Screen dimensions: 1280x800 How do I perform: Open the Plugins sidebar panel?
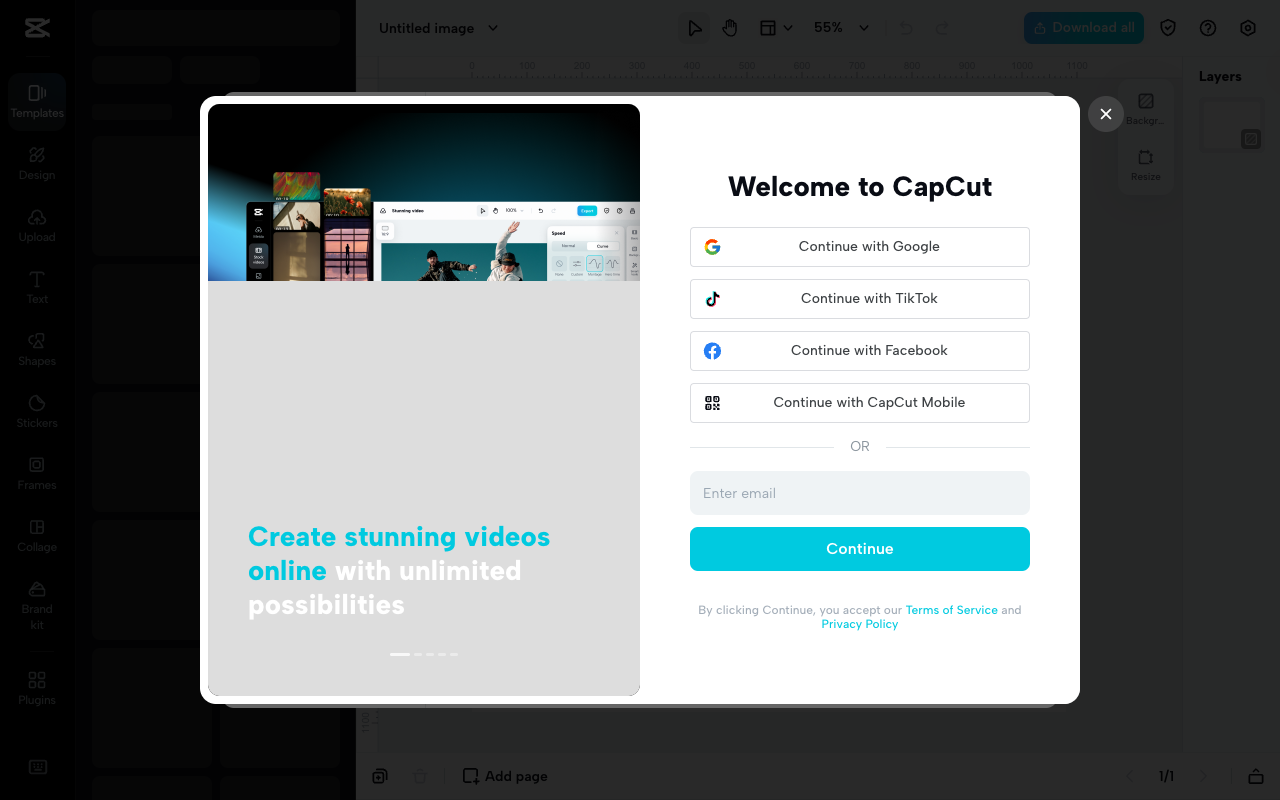click(37, 689)
